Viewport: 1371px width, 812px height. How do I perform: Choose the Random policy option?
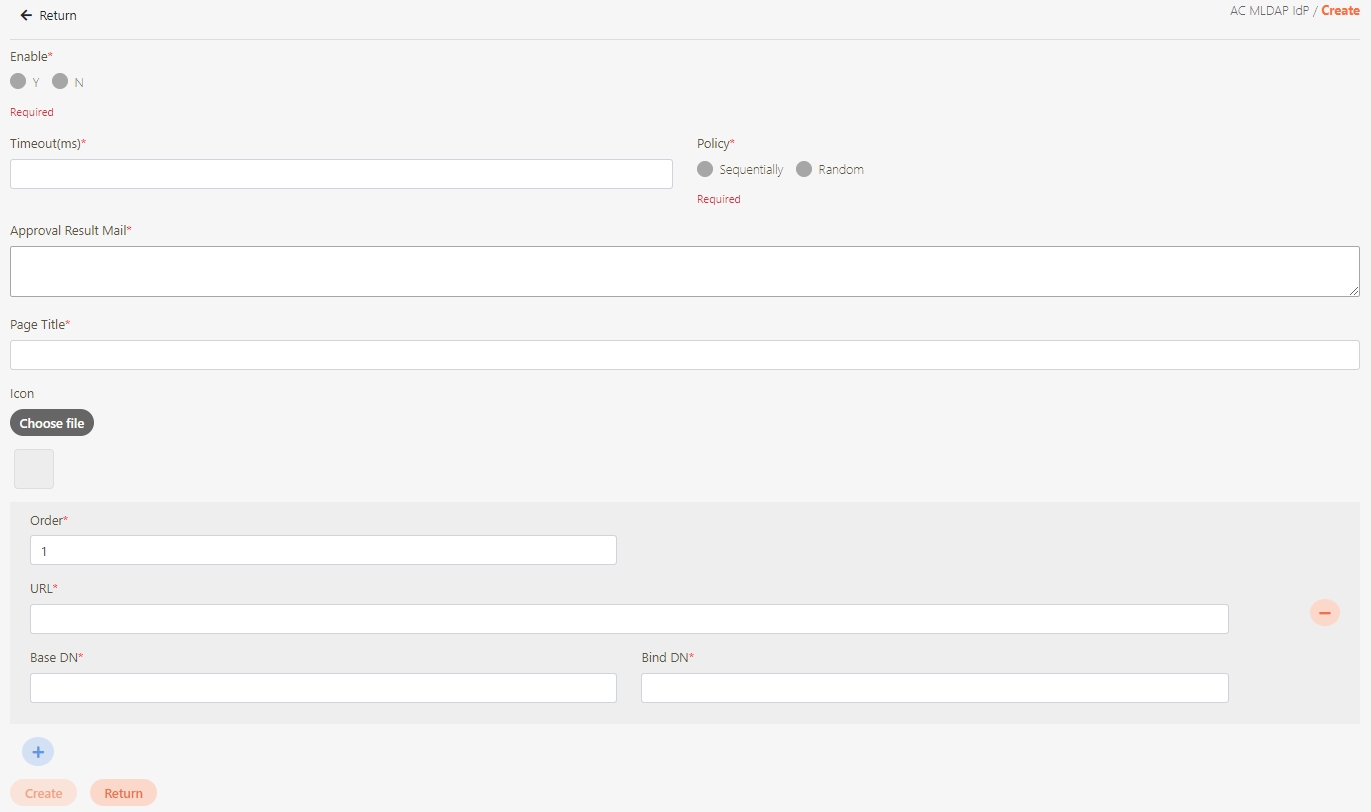[804, 169]
